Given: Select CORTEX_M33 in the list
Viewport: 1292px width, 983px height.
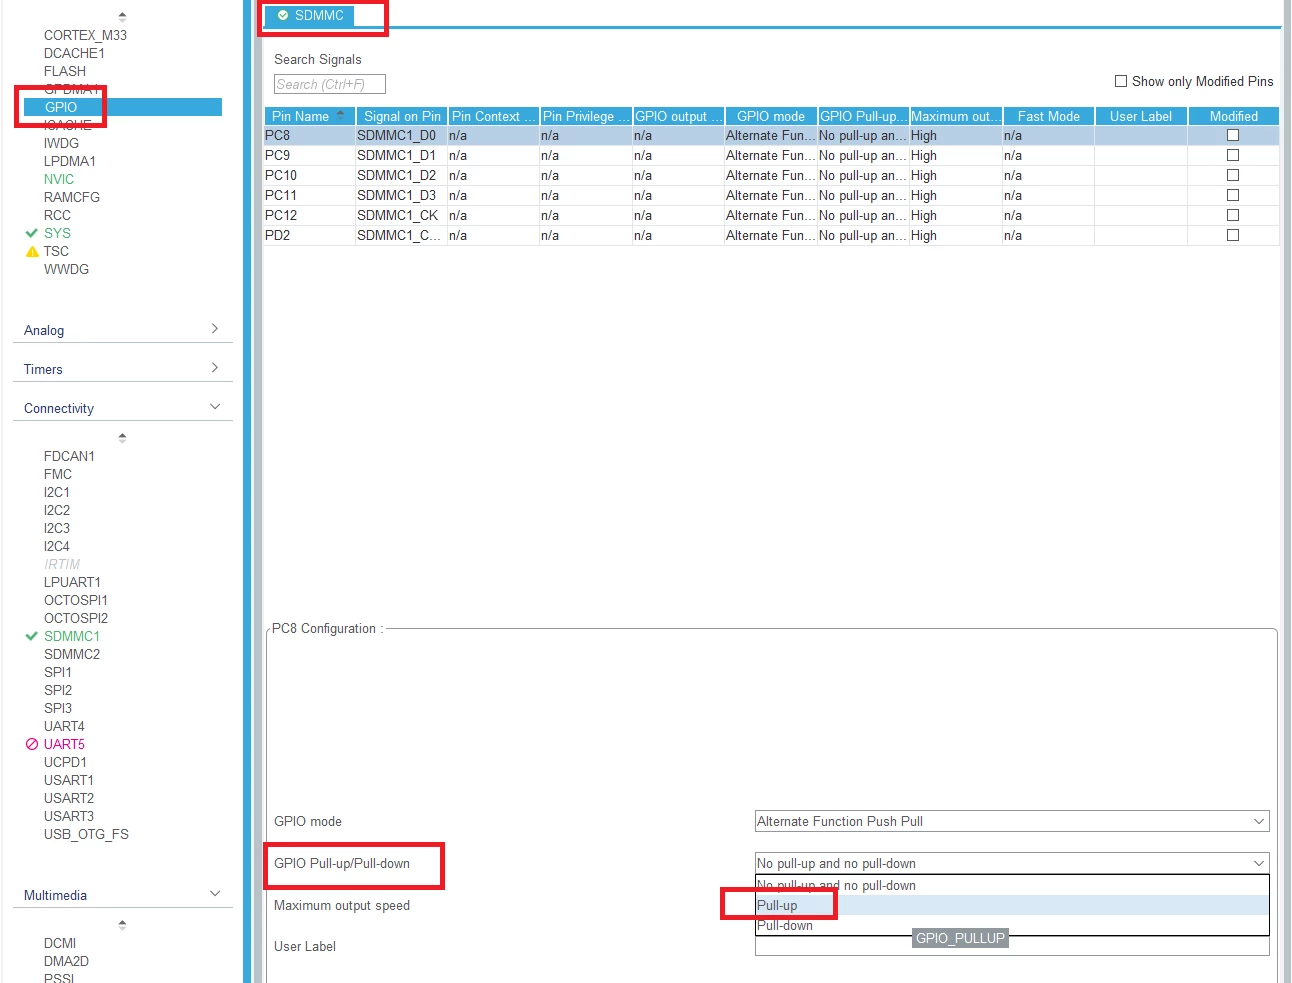Looking at the screenshot, I should point(85,35).
